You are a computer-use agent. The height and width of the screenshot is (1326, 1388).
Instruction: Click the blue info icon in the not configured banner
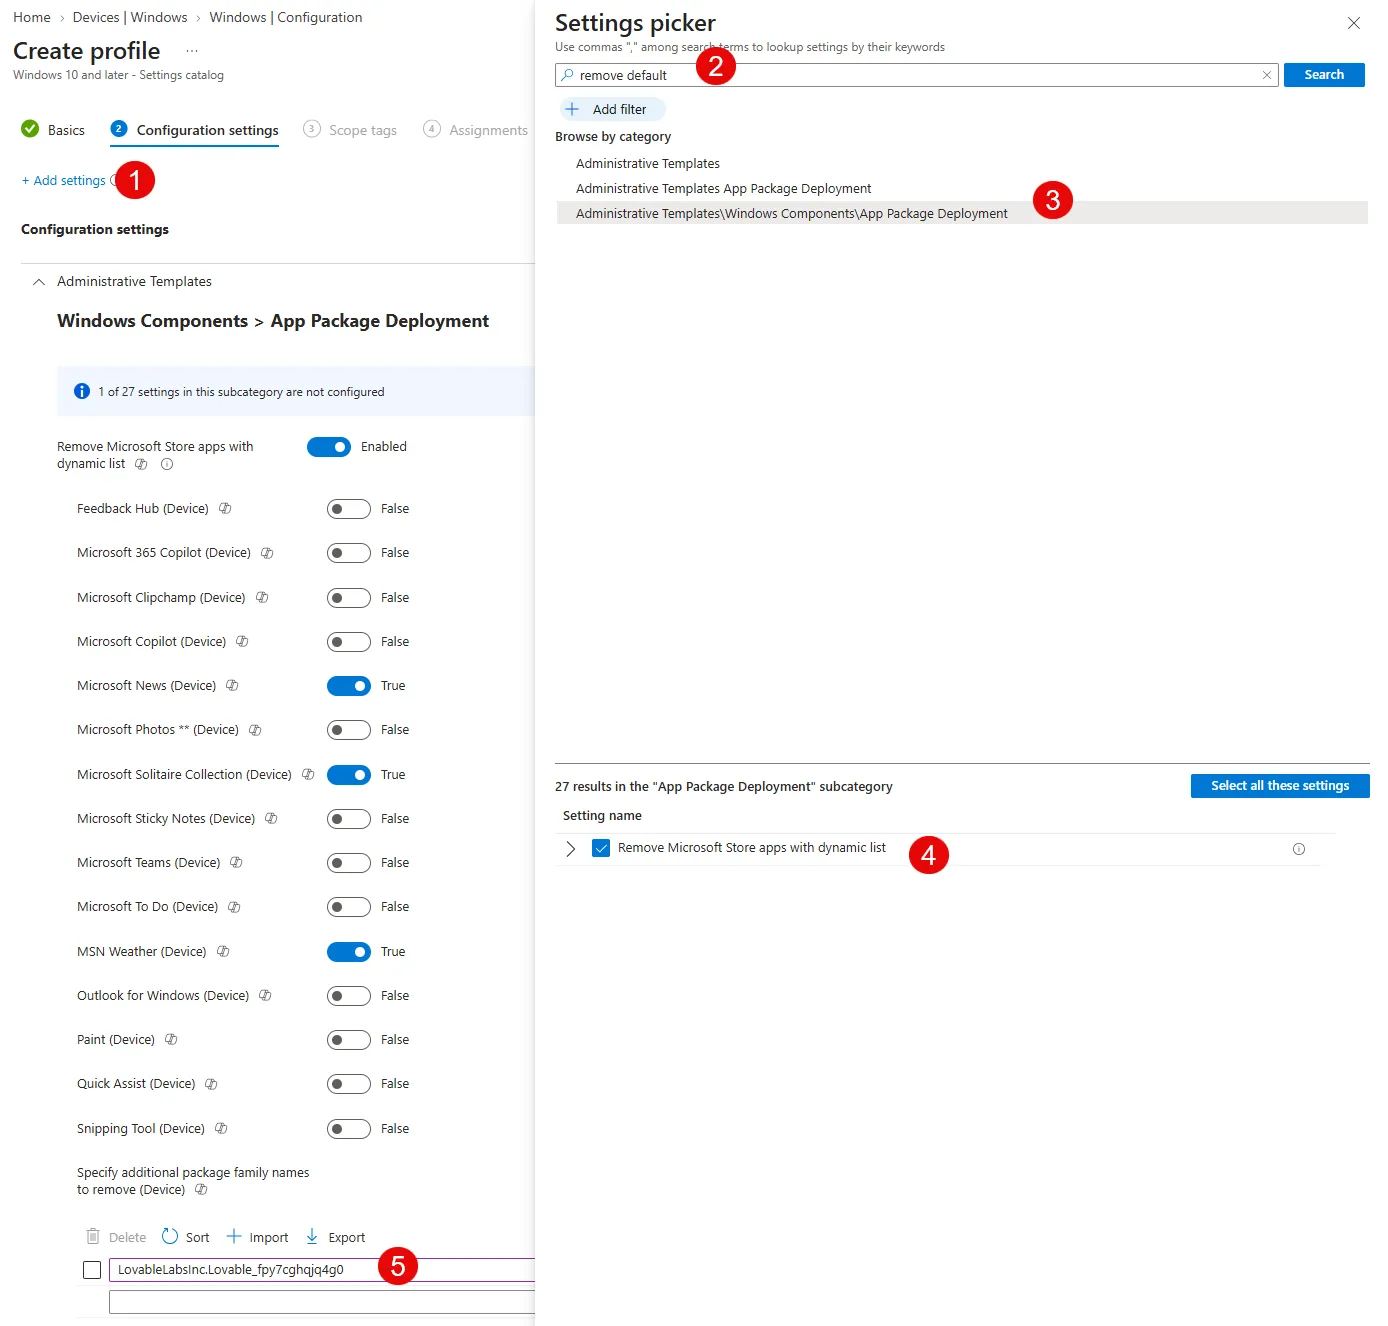(82, 391)
